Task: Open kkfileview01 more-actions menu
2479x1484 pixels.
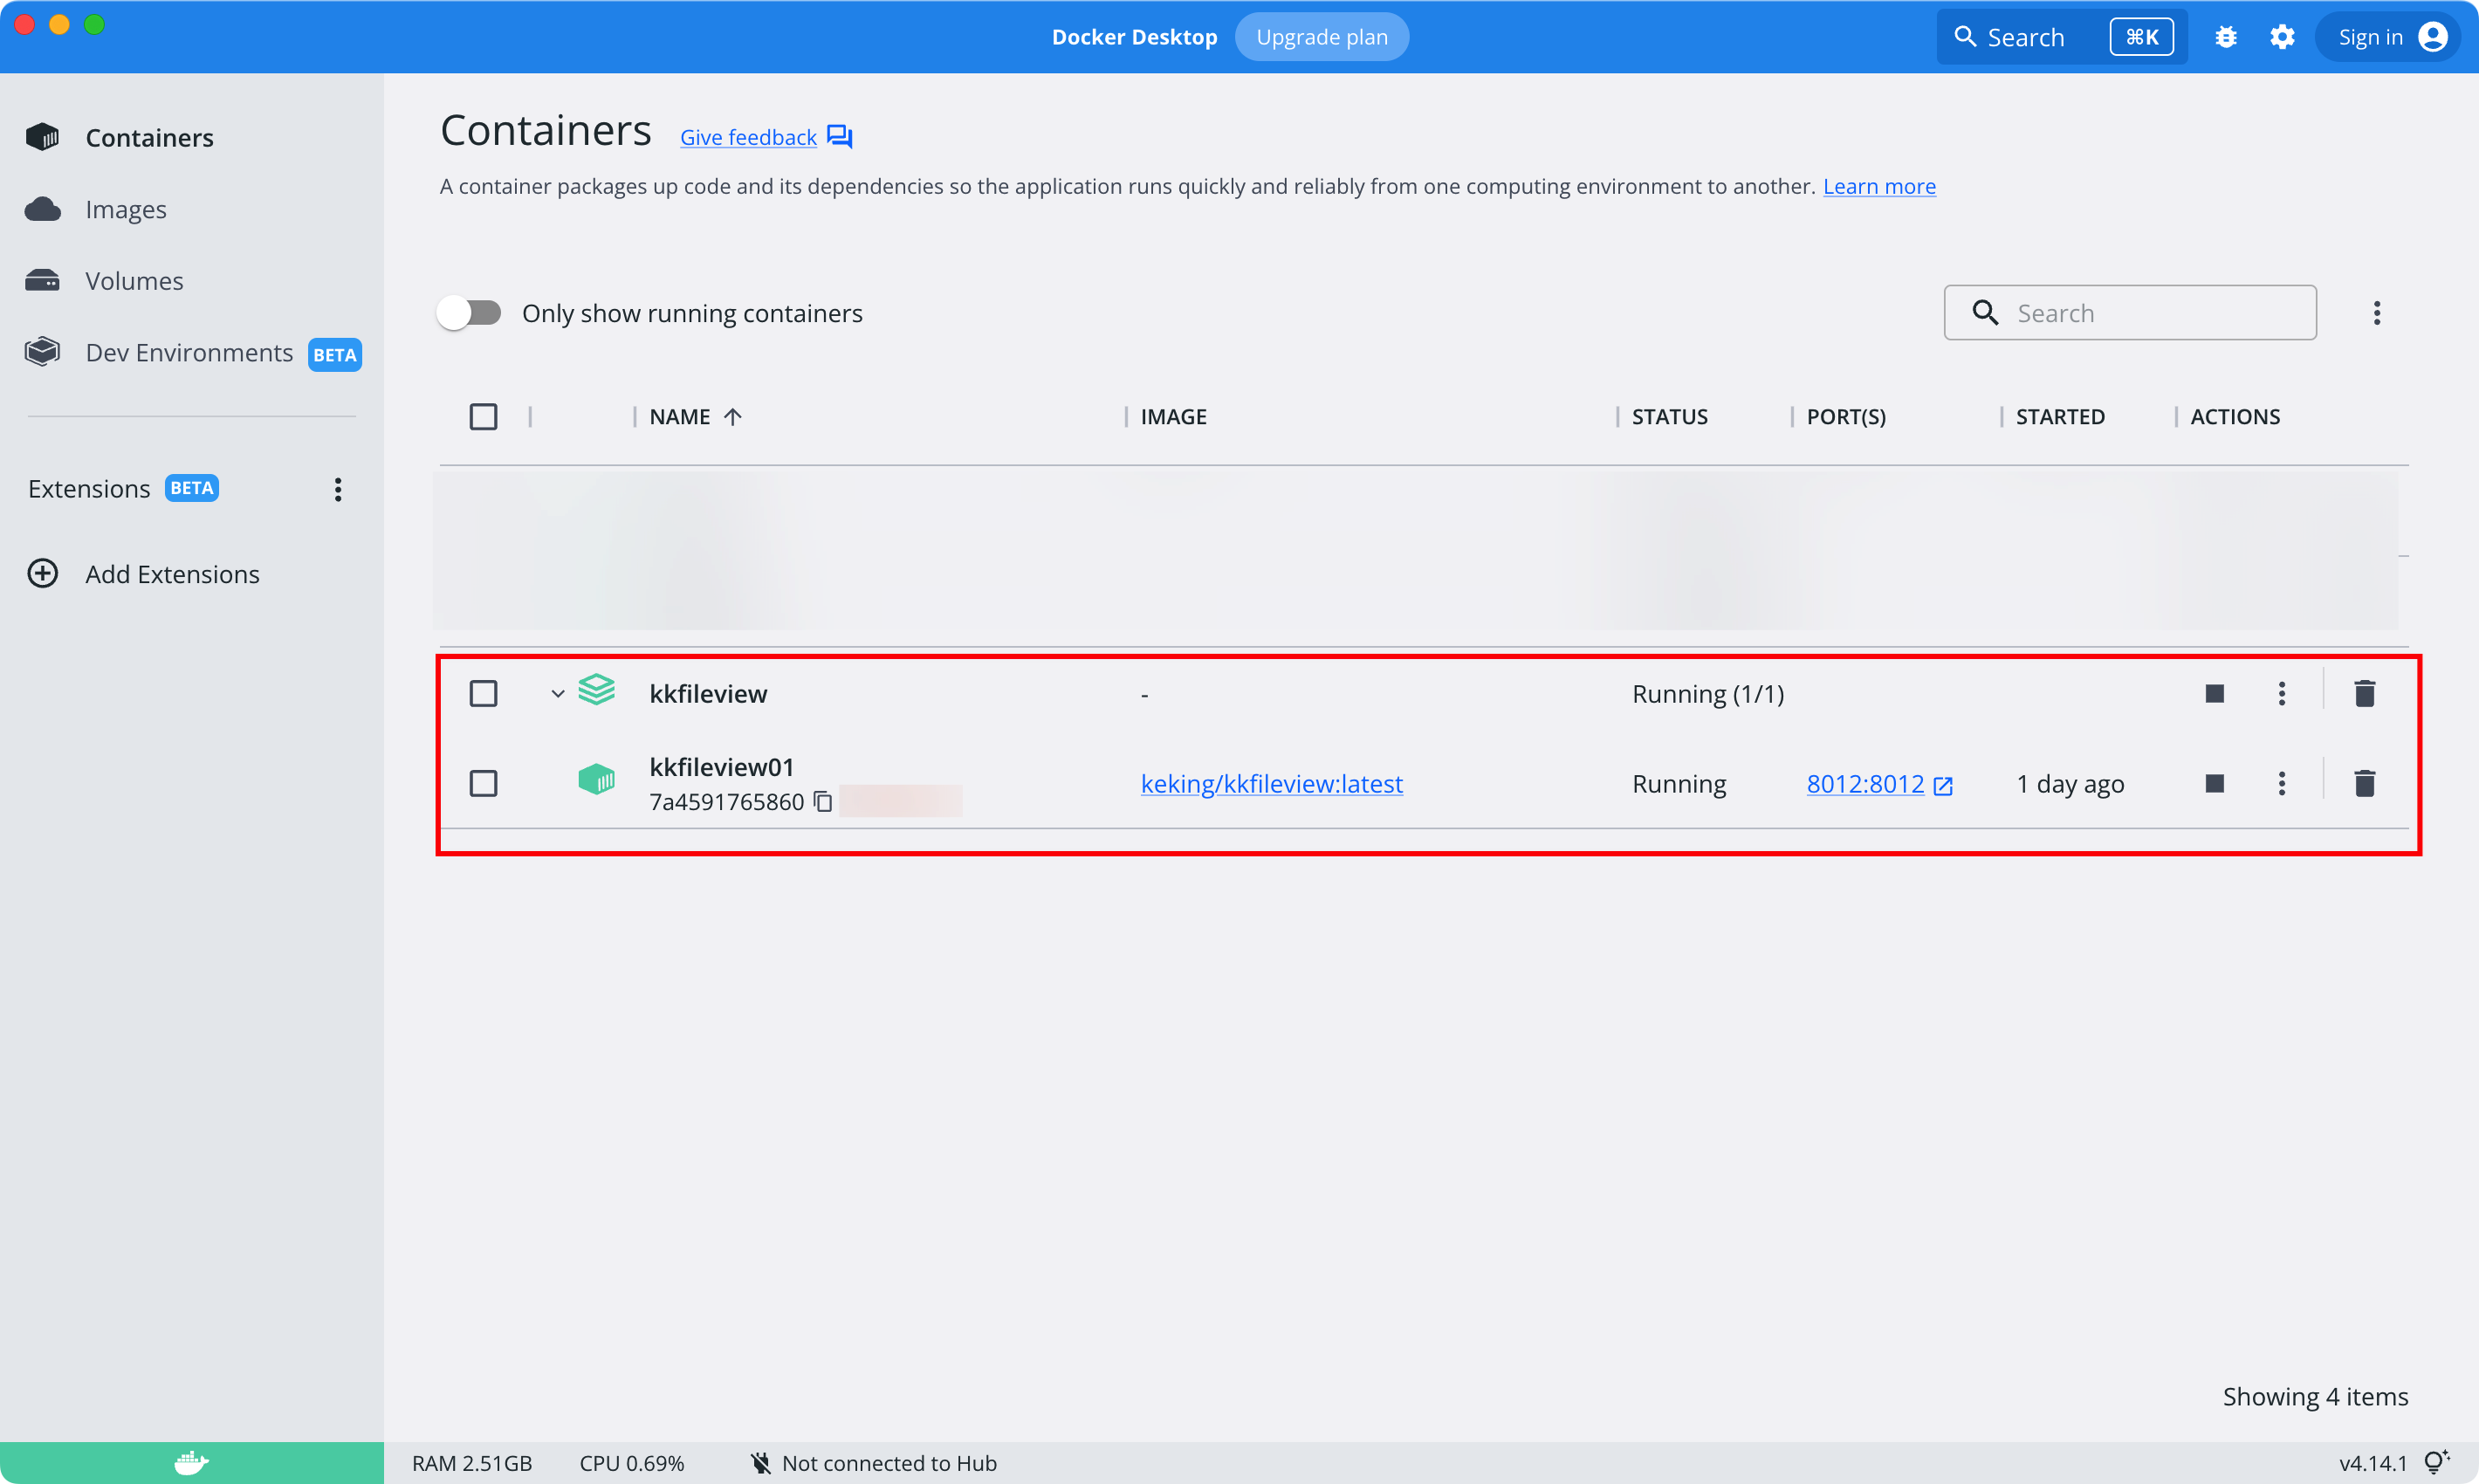Action: (x=2282, y=783)
